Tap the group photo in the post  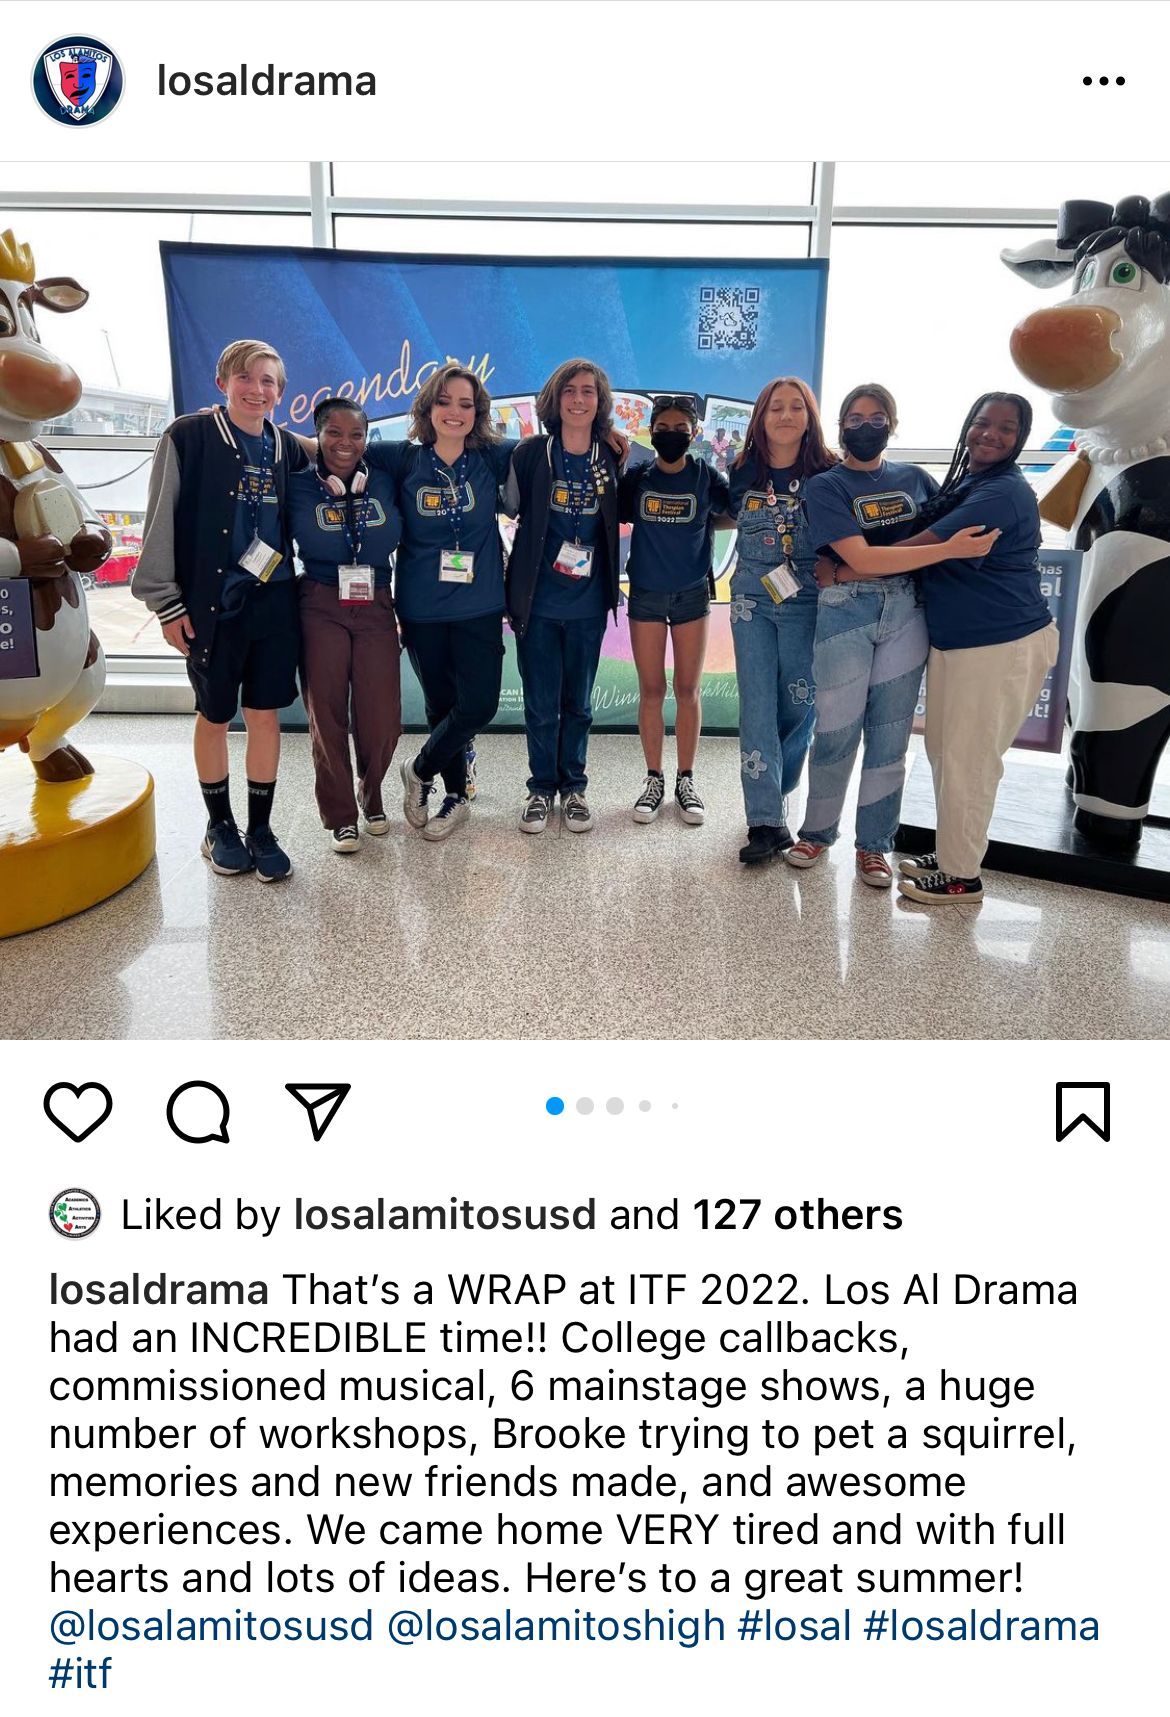tap(585, 601)
